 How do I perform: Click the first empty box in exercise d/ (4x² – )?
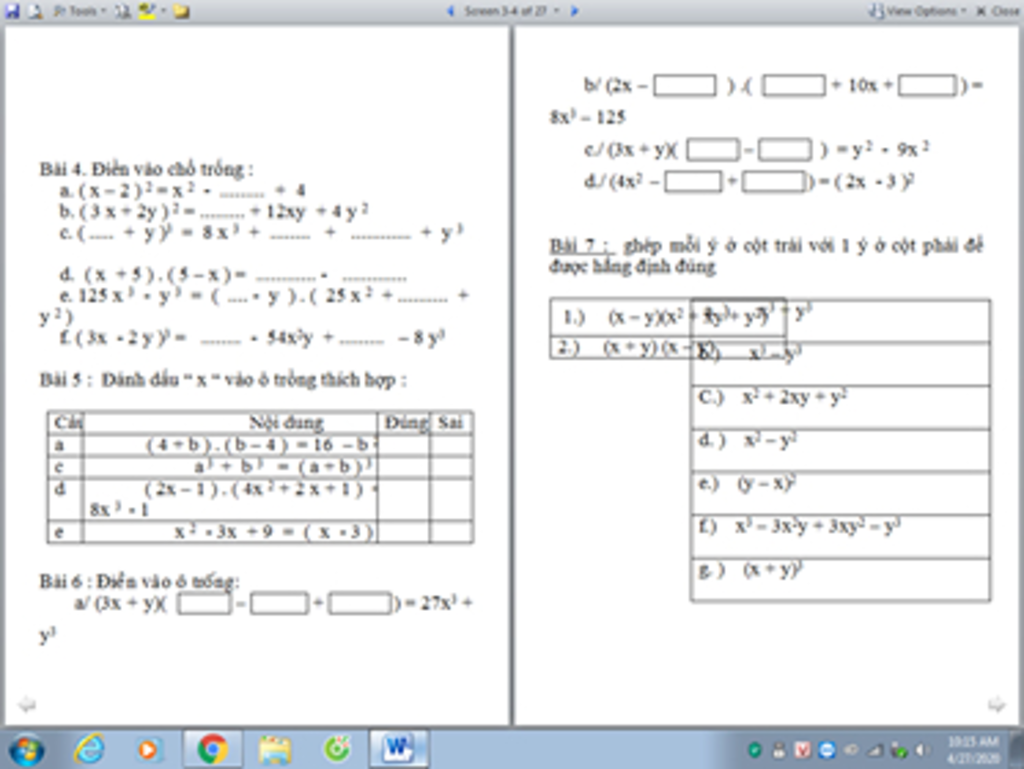[693, 181]
